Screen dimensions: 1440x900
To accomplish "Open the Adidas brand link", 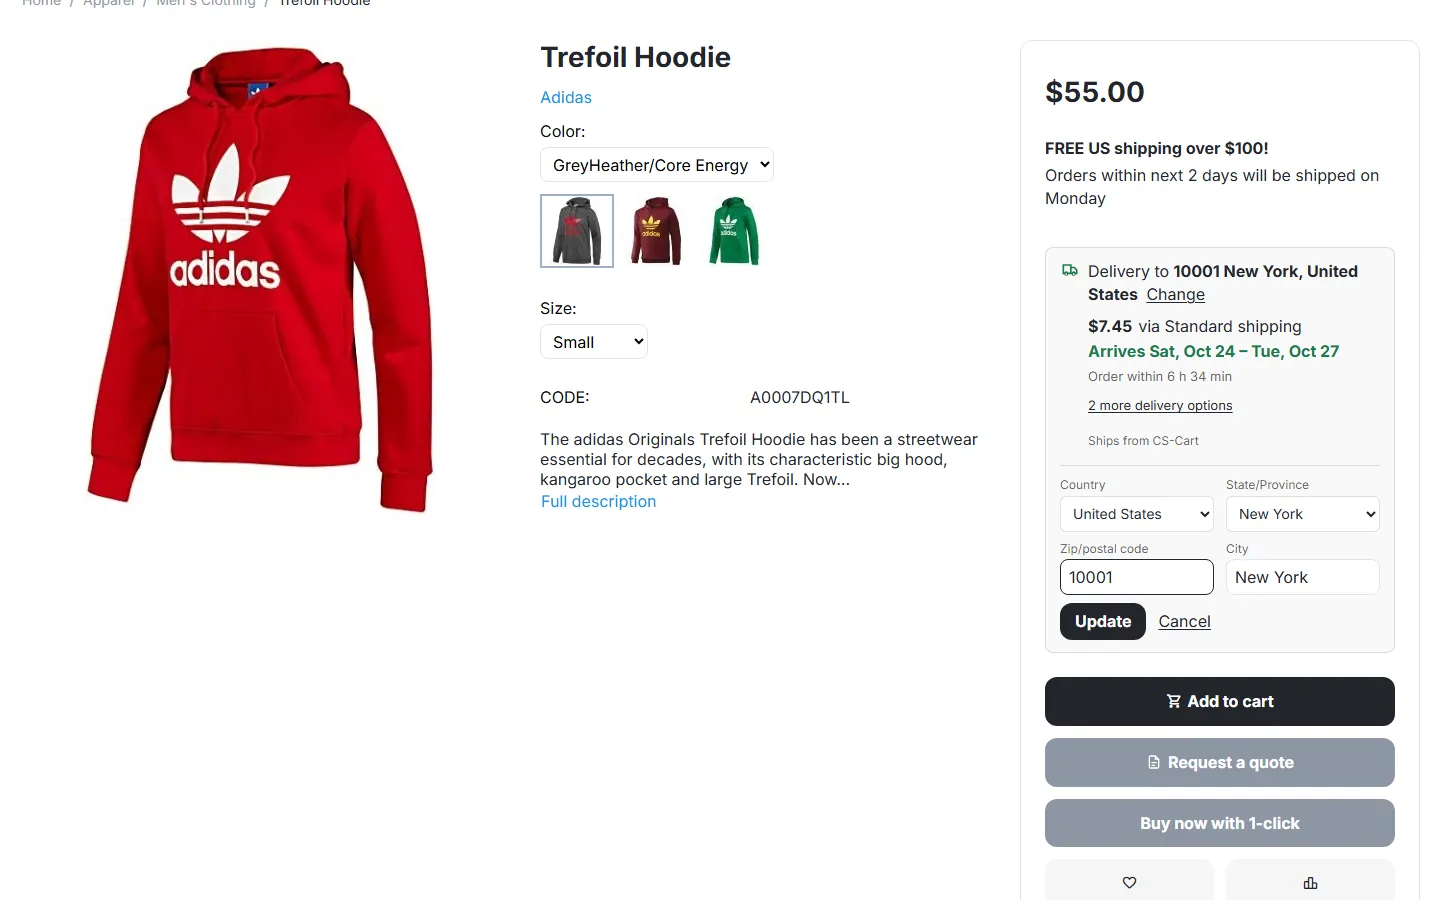I will tap(566, 97).
